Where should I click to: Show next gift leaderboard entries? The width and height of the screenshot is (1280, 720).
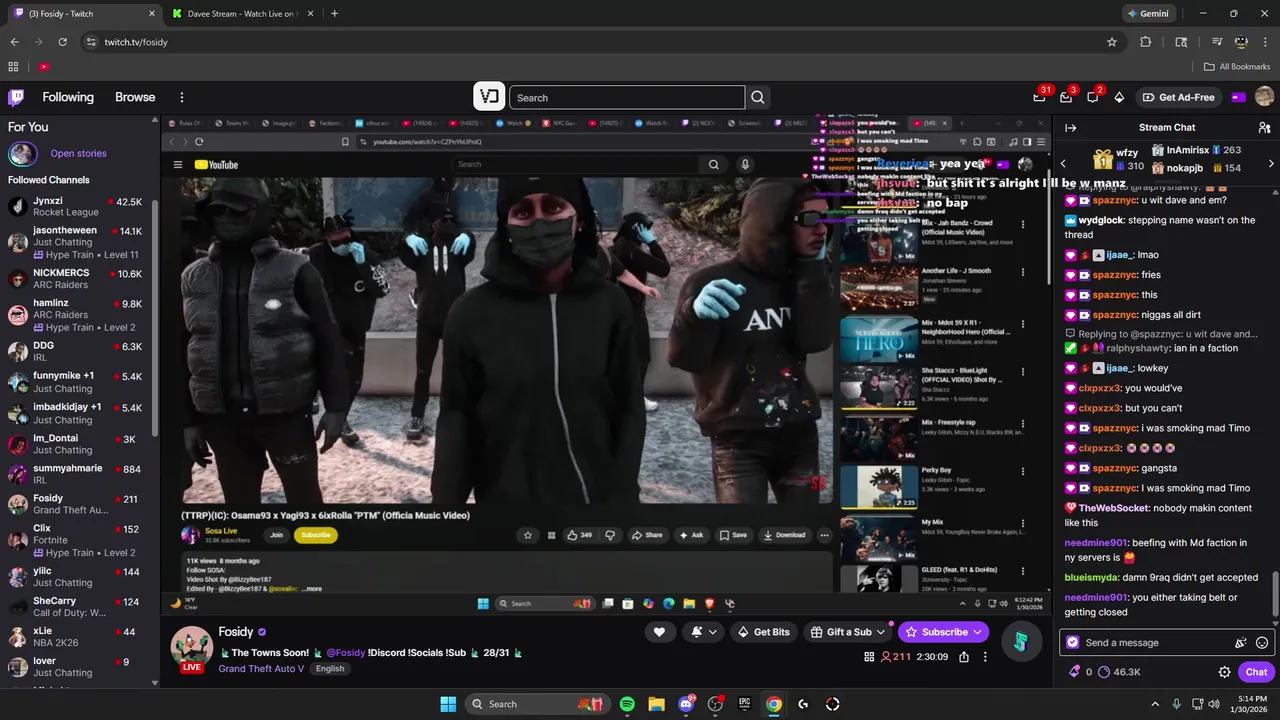tap(1271, 163)
